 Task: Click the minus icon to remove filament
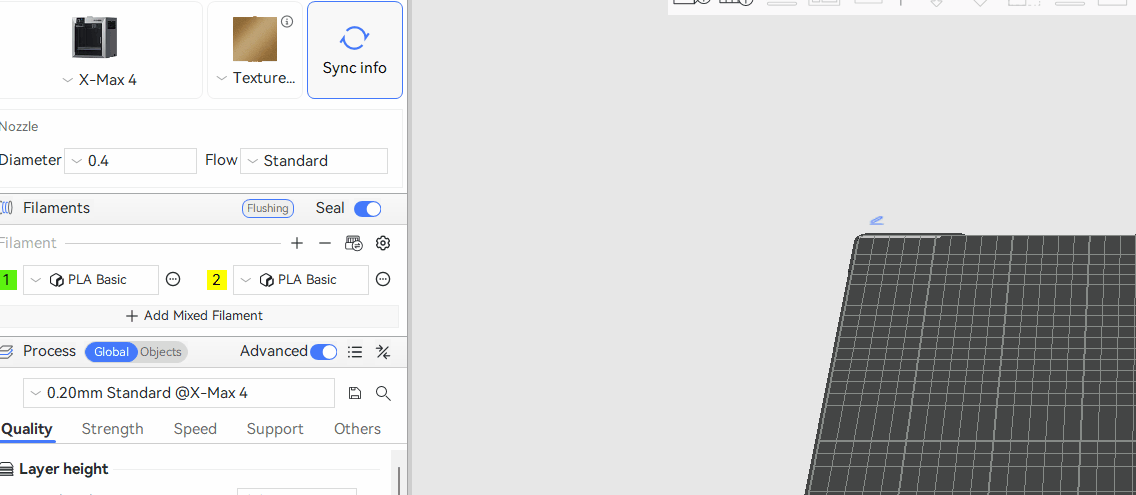tap(325, 244)
